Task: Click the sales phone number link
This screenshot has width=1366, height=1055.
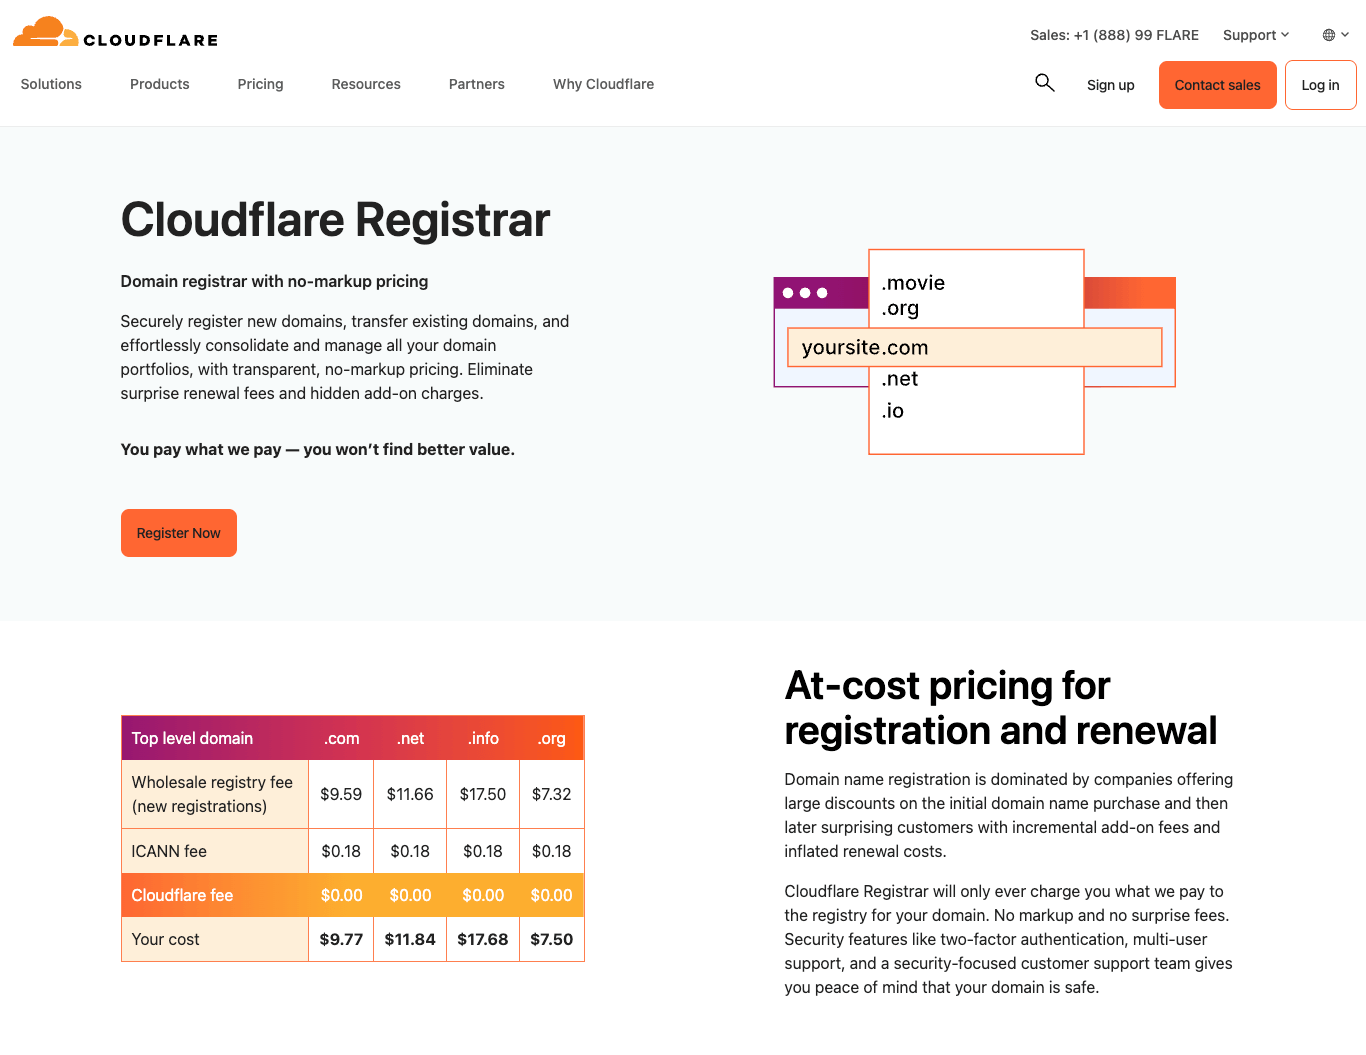Action: click(1115, 35)
